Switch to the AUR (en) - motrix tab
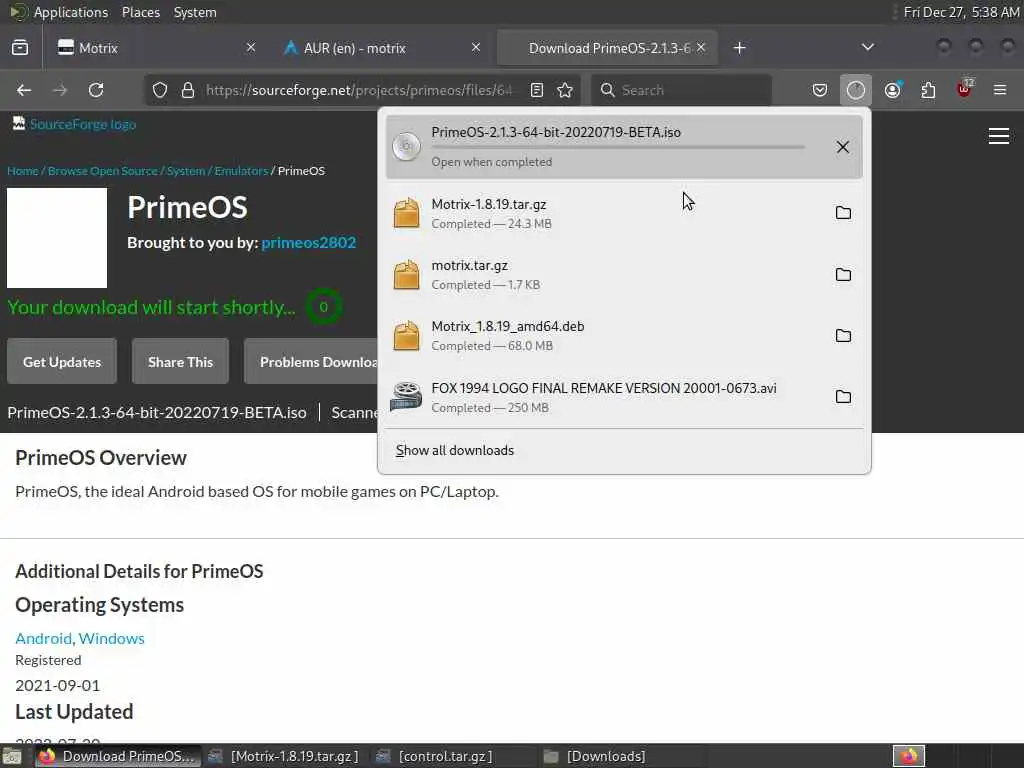This screenshot has height=768, width=1024. click(381, 48)
